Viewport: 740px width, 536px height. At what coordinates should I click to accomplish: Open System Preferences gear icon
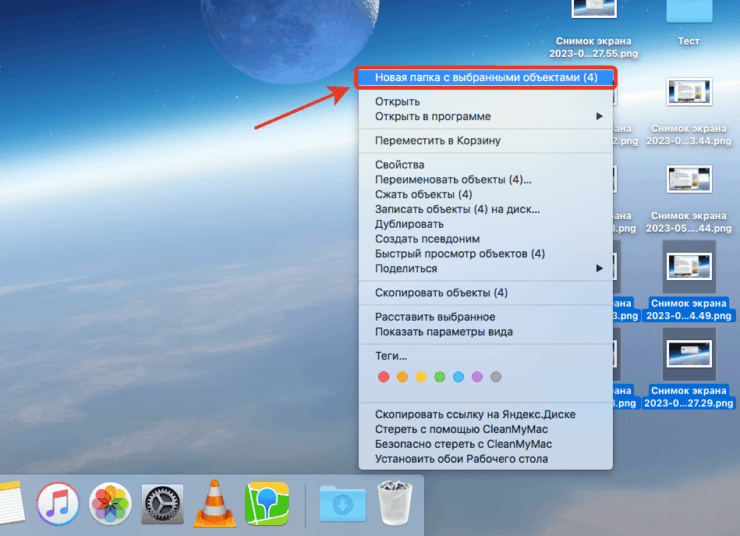(x=162, y=503)
